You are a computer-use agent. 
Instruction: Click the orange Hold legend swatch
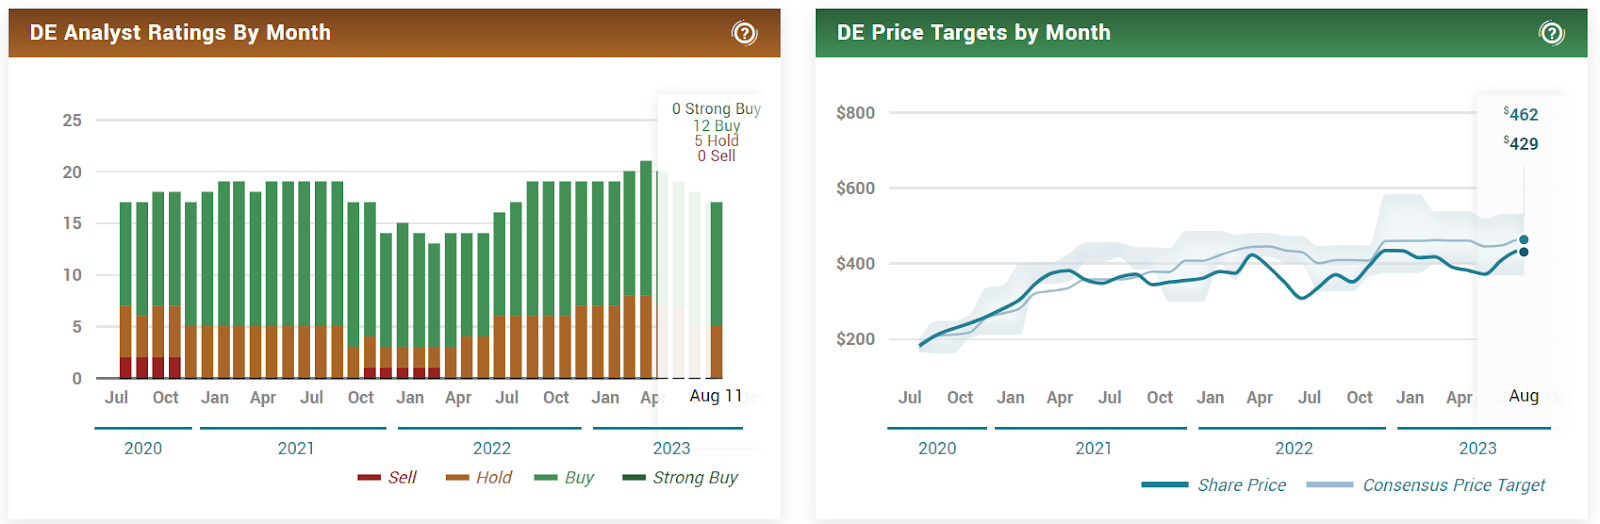[458, 478]
